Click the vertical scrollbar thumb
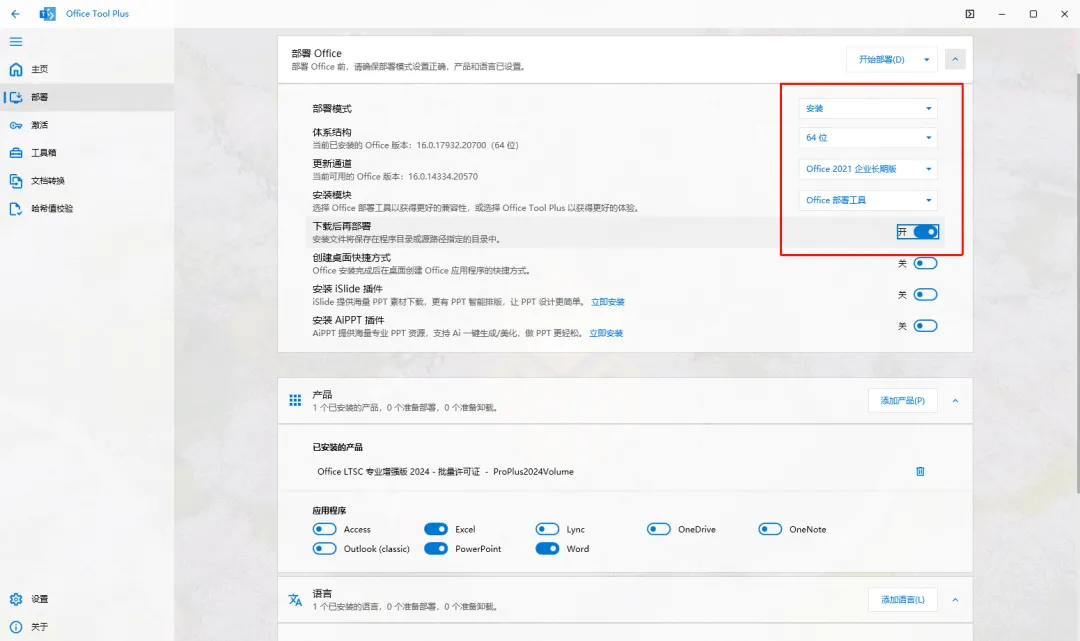Image resolution: width=1080 pixels, height=641 pixels. coord(1078,282)
